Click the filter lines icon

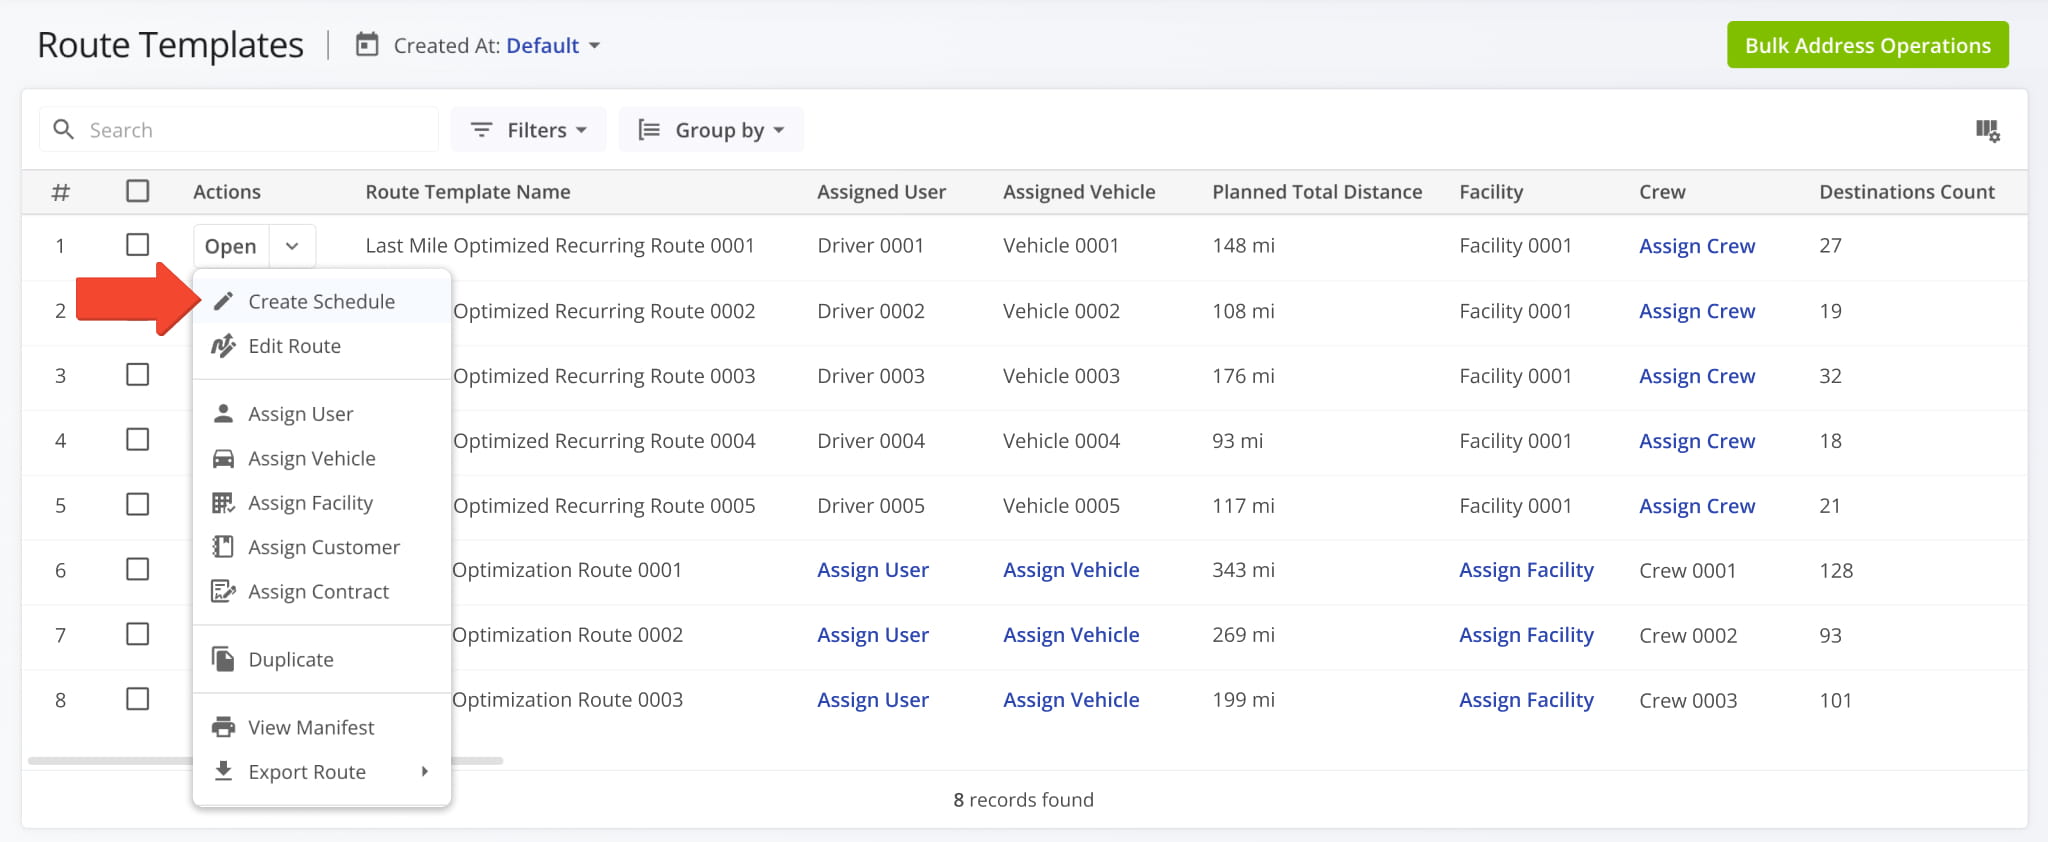(x=481, y=130)
